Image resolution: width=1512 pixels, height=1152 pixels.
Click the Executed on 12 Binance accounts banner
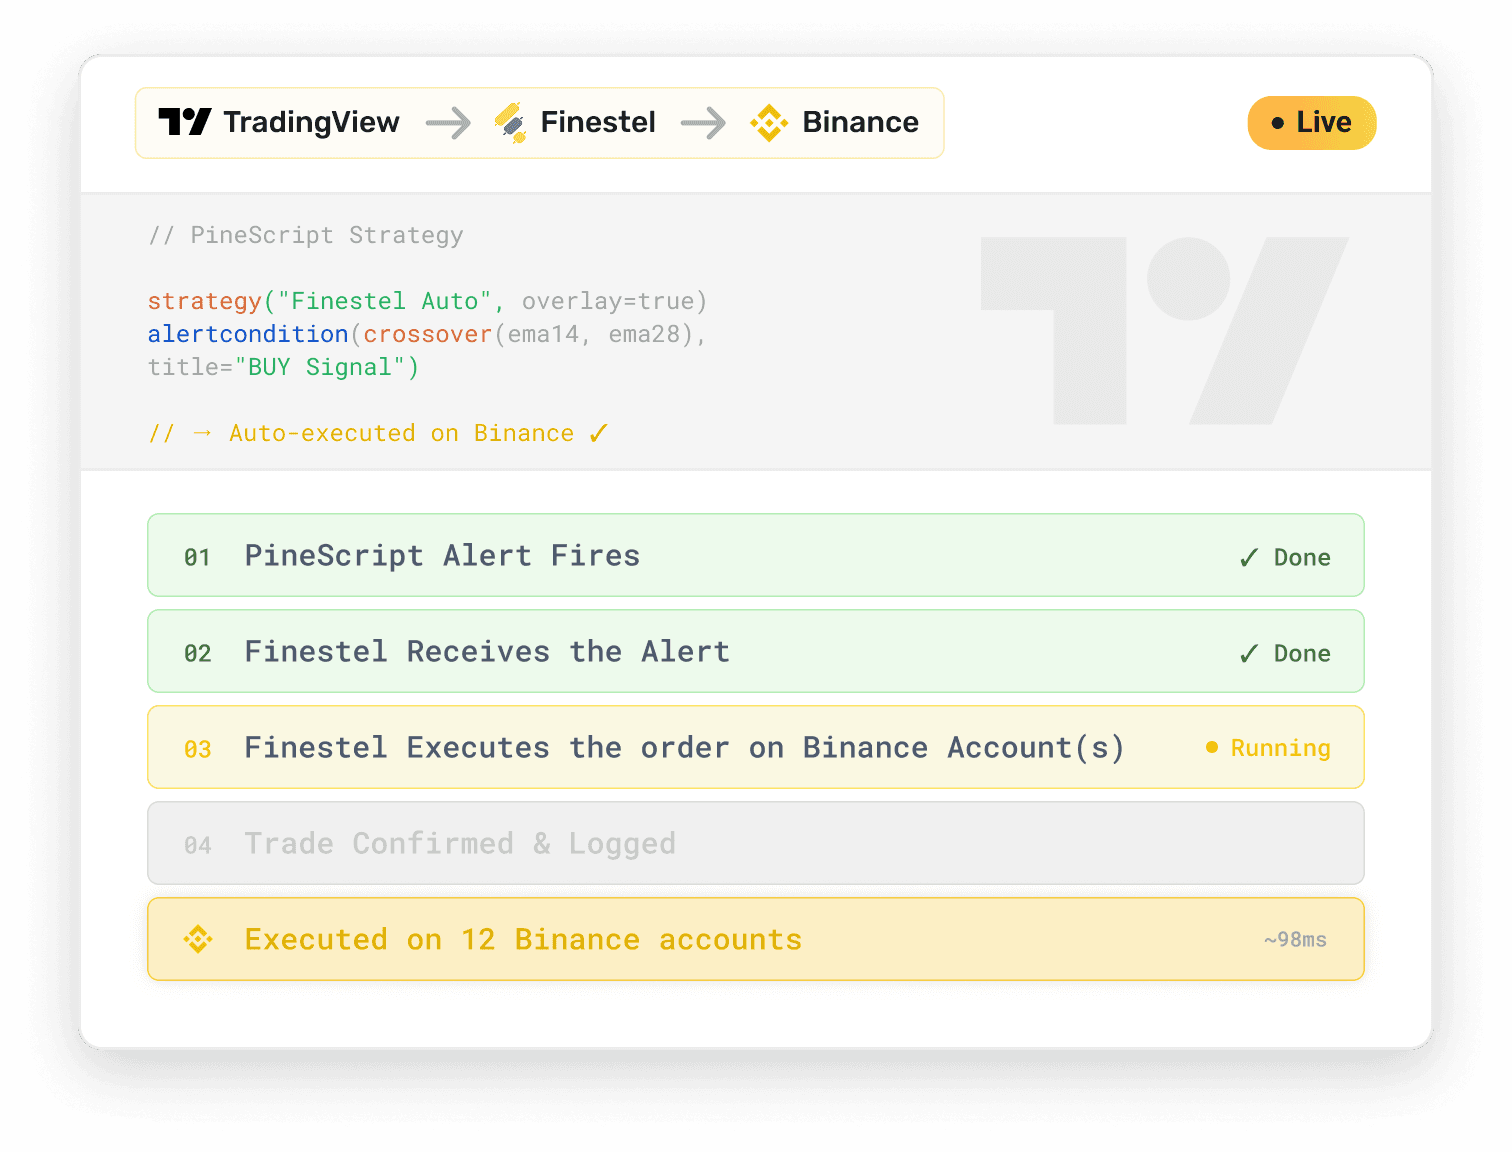(756, 939)
